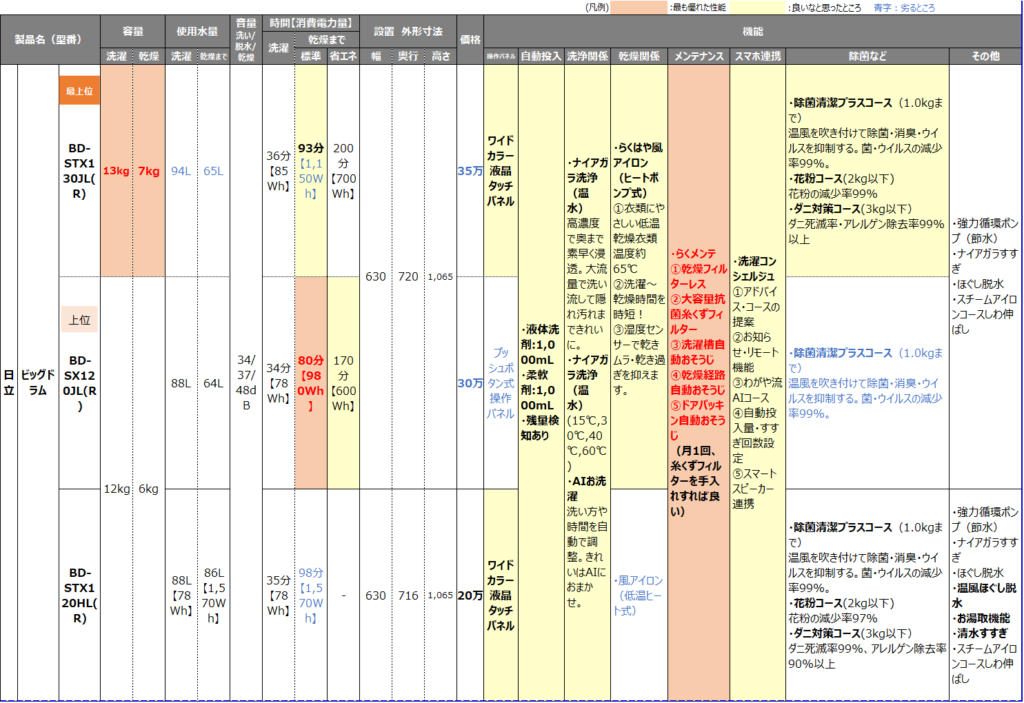Click the 20万 price cell
Screen dimensions: 1024x703
[x=469, y=595]
